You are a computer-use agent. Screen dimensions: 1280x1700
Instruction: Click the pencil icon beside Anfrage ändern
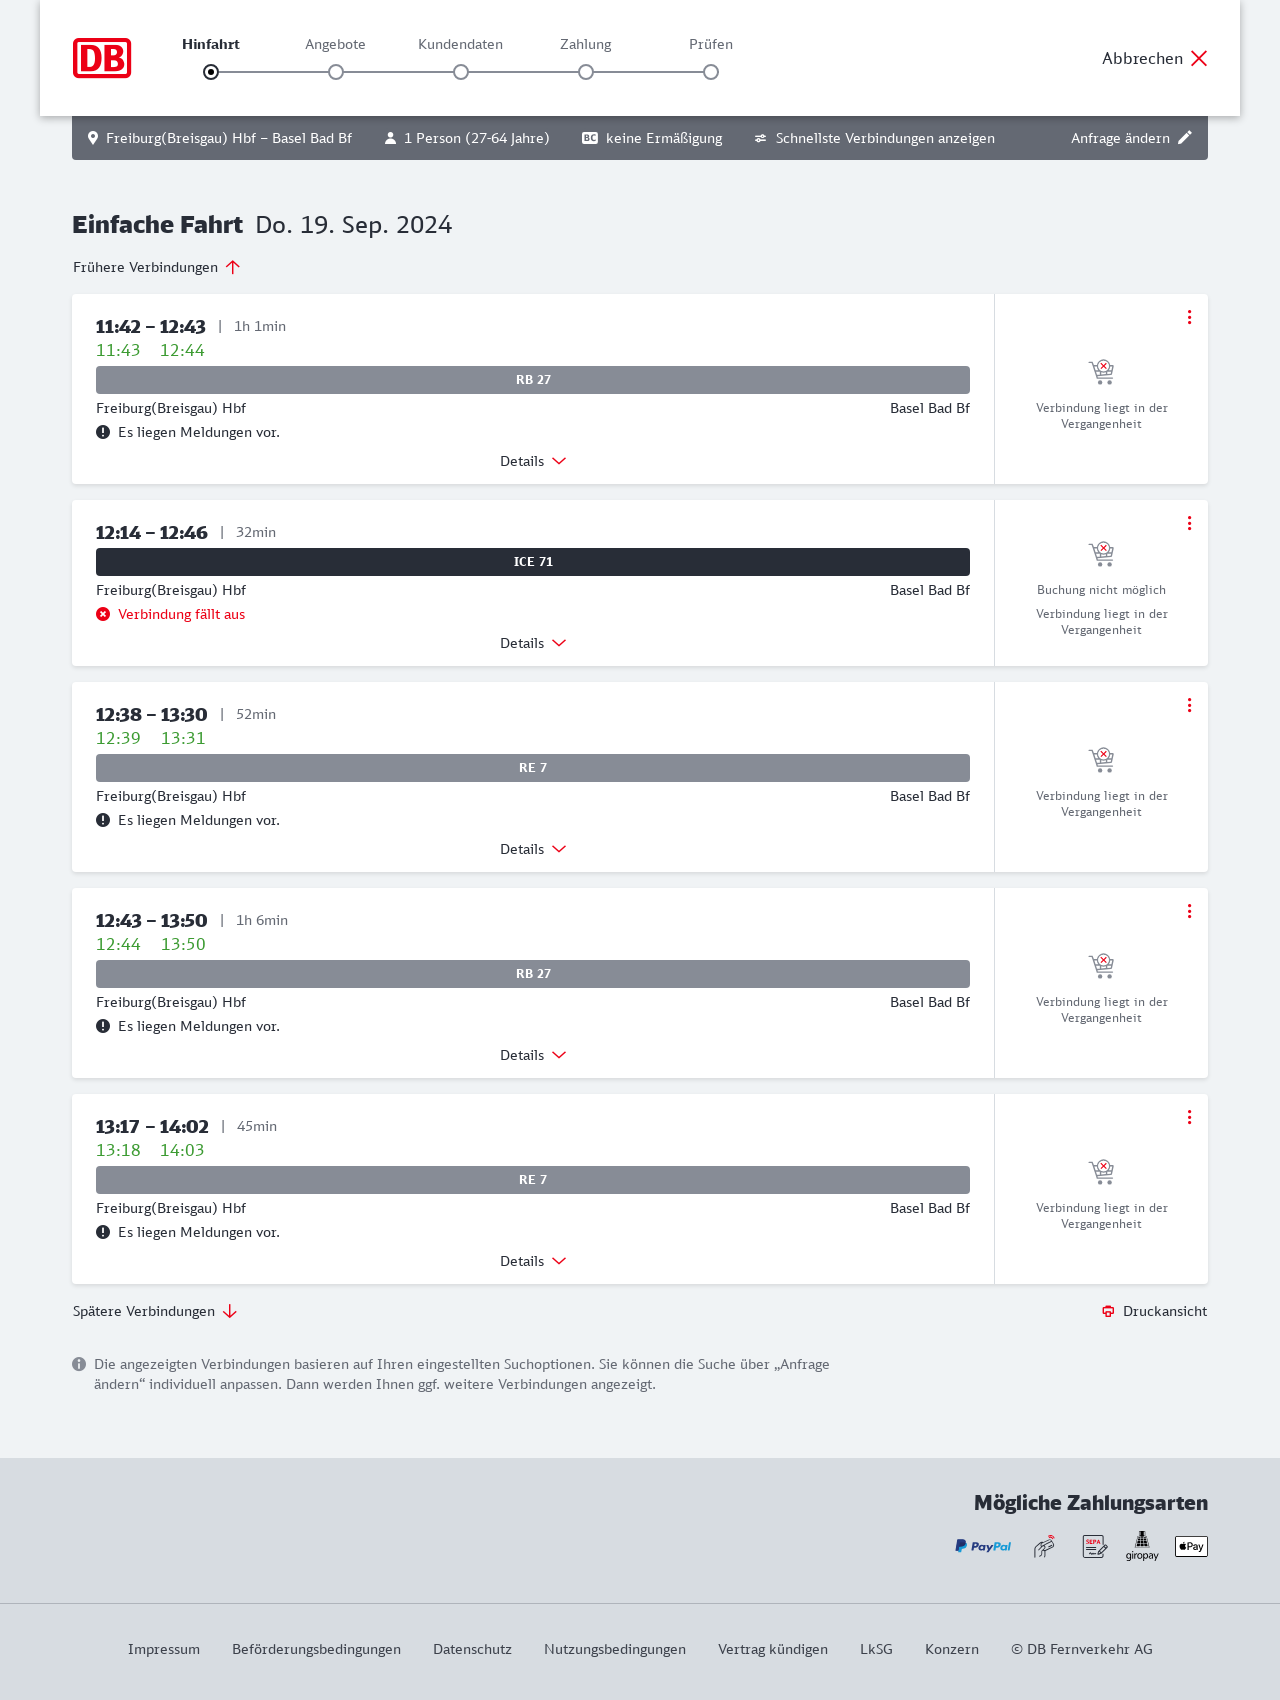point(1185,138)
